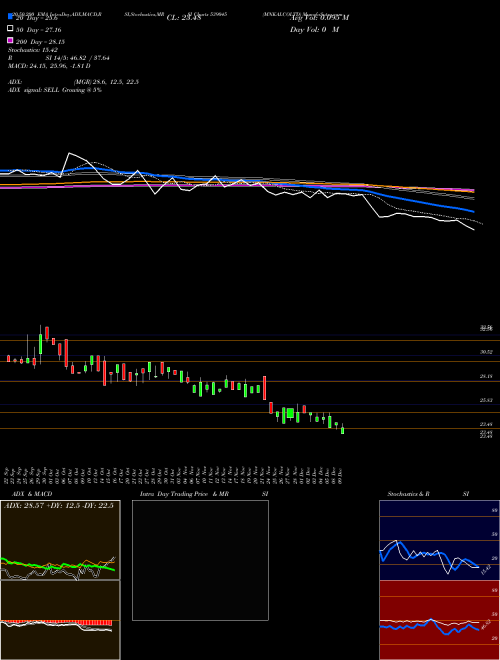The image size is (500, 660).
Task: Open the red RSI indicator panel
Action: 439,620
